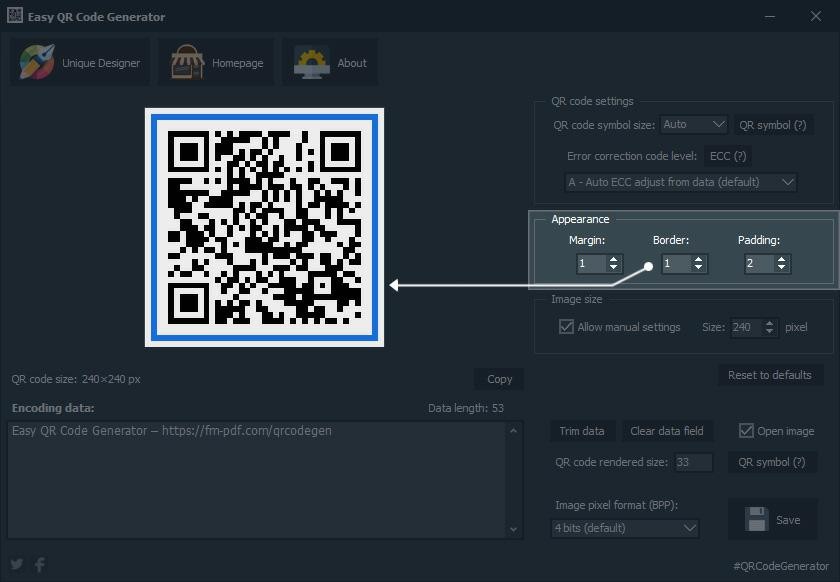840x582 pixels.
Task: Click the ECC (?) help button
Action: coord(728,156)
